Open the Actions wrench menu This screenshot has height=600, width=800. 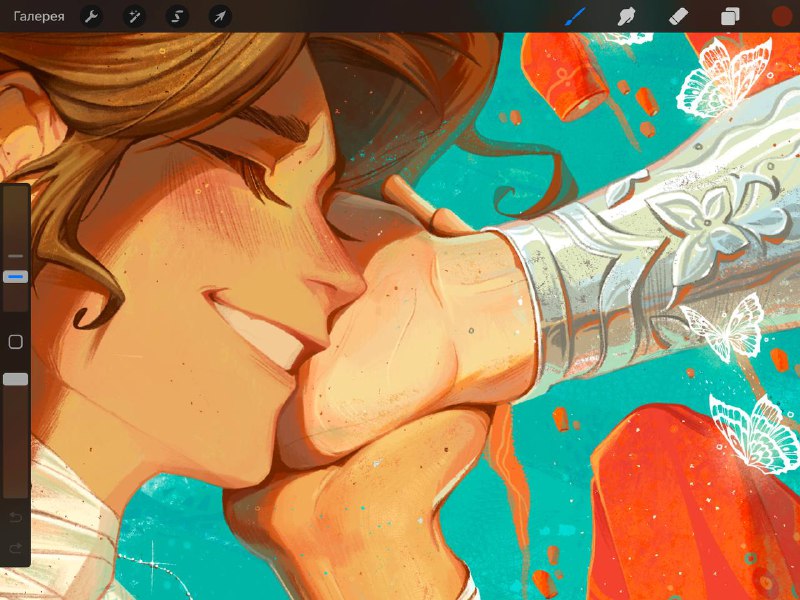92,17
